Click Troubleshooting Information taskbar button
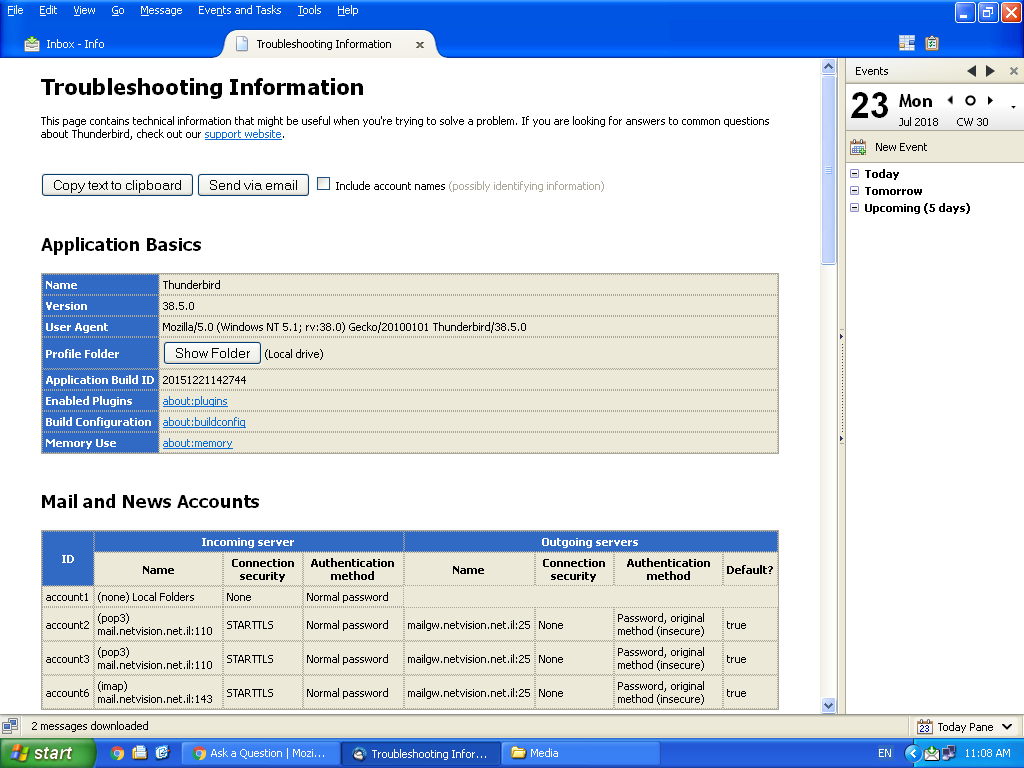The height and width of the screenshot is (768, 1024). 421,753
